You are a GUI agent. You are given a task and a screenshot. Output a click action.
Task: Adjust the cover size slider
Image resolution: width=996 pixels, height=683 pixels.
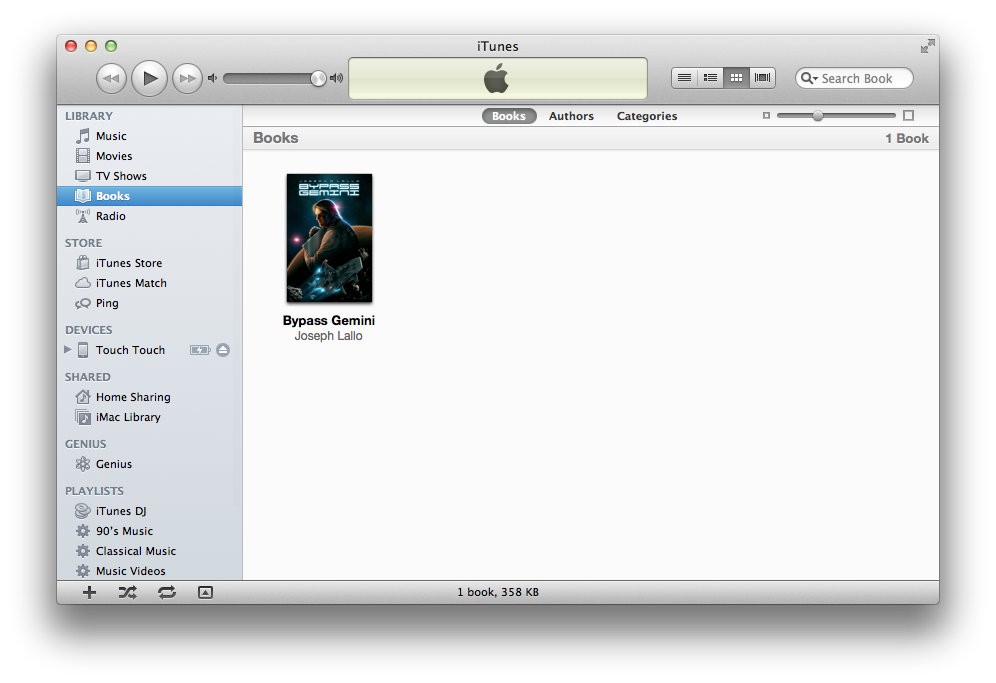pyautogui.click(x=818, y=116)
